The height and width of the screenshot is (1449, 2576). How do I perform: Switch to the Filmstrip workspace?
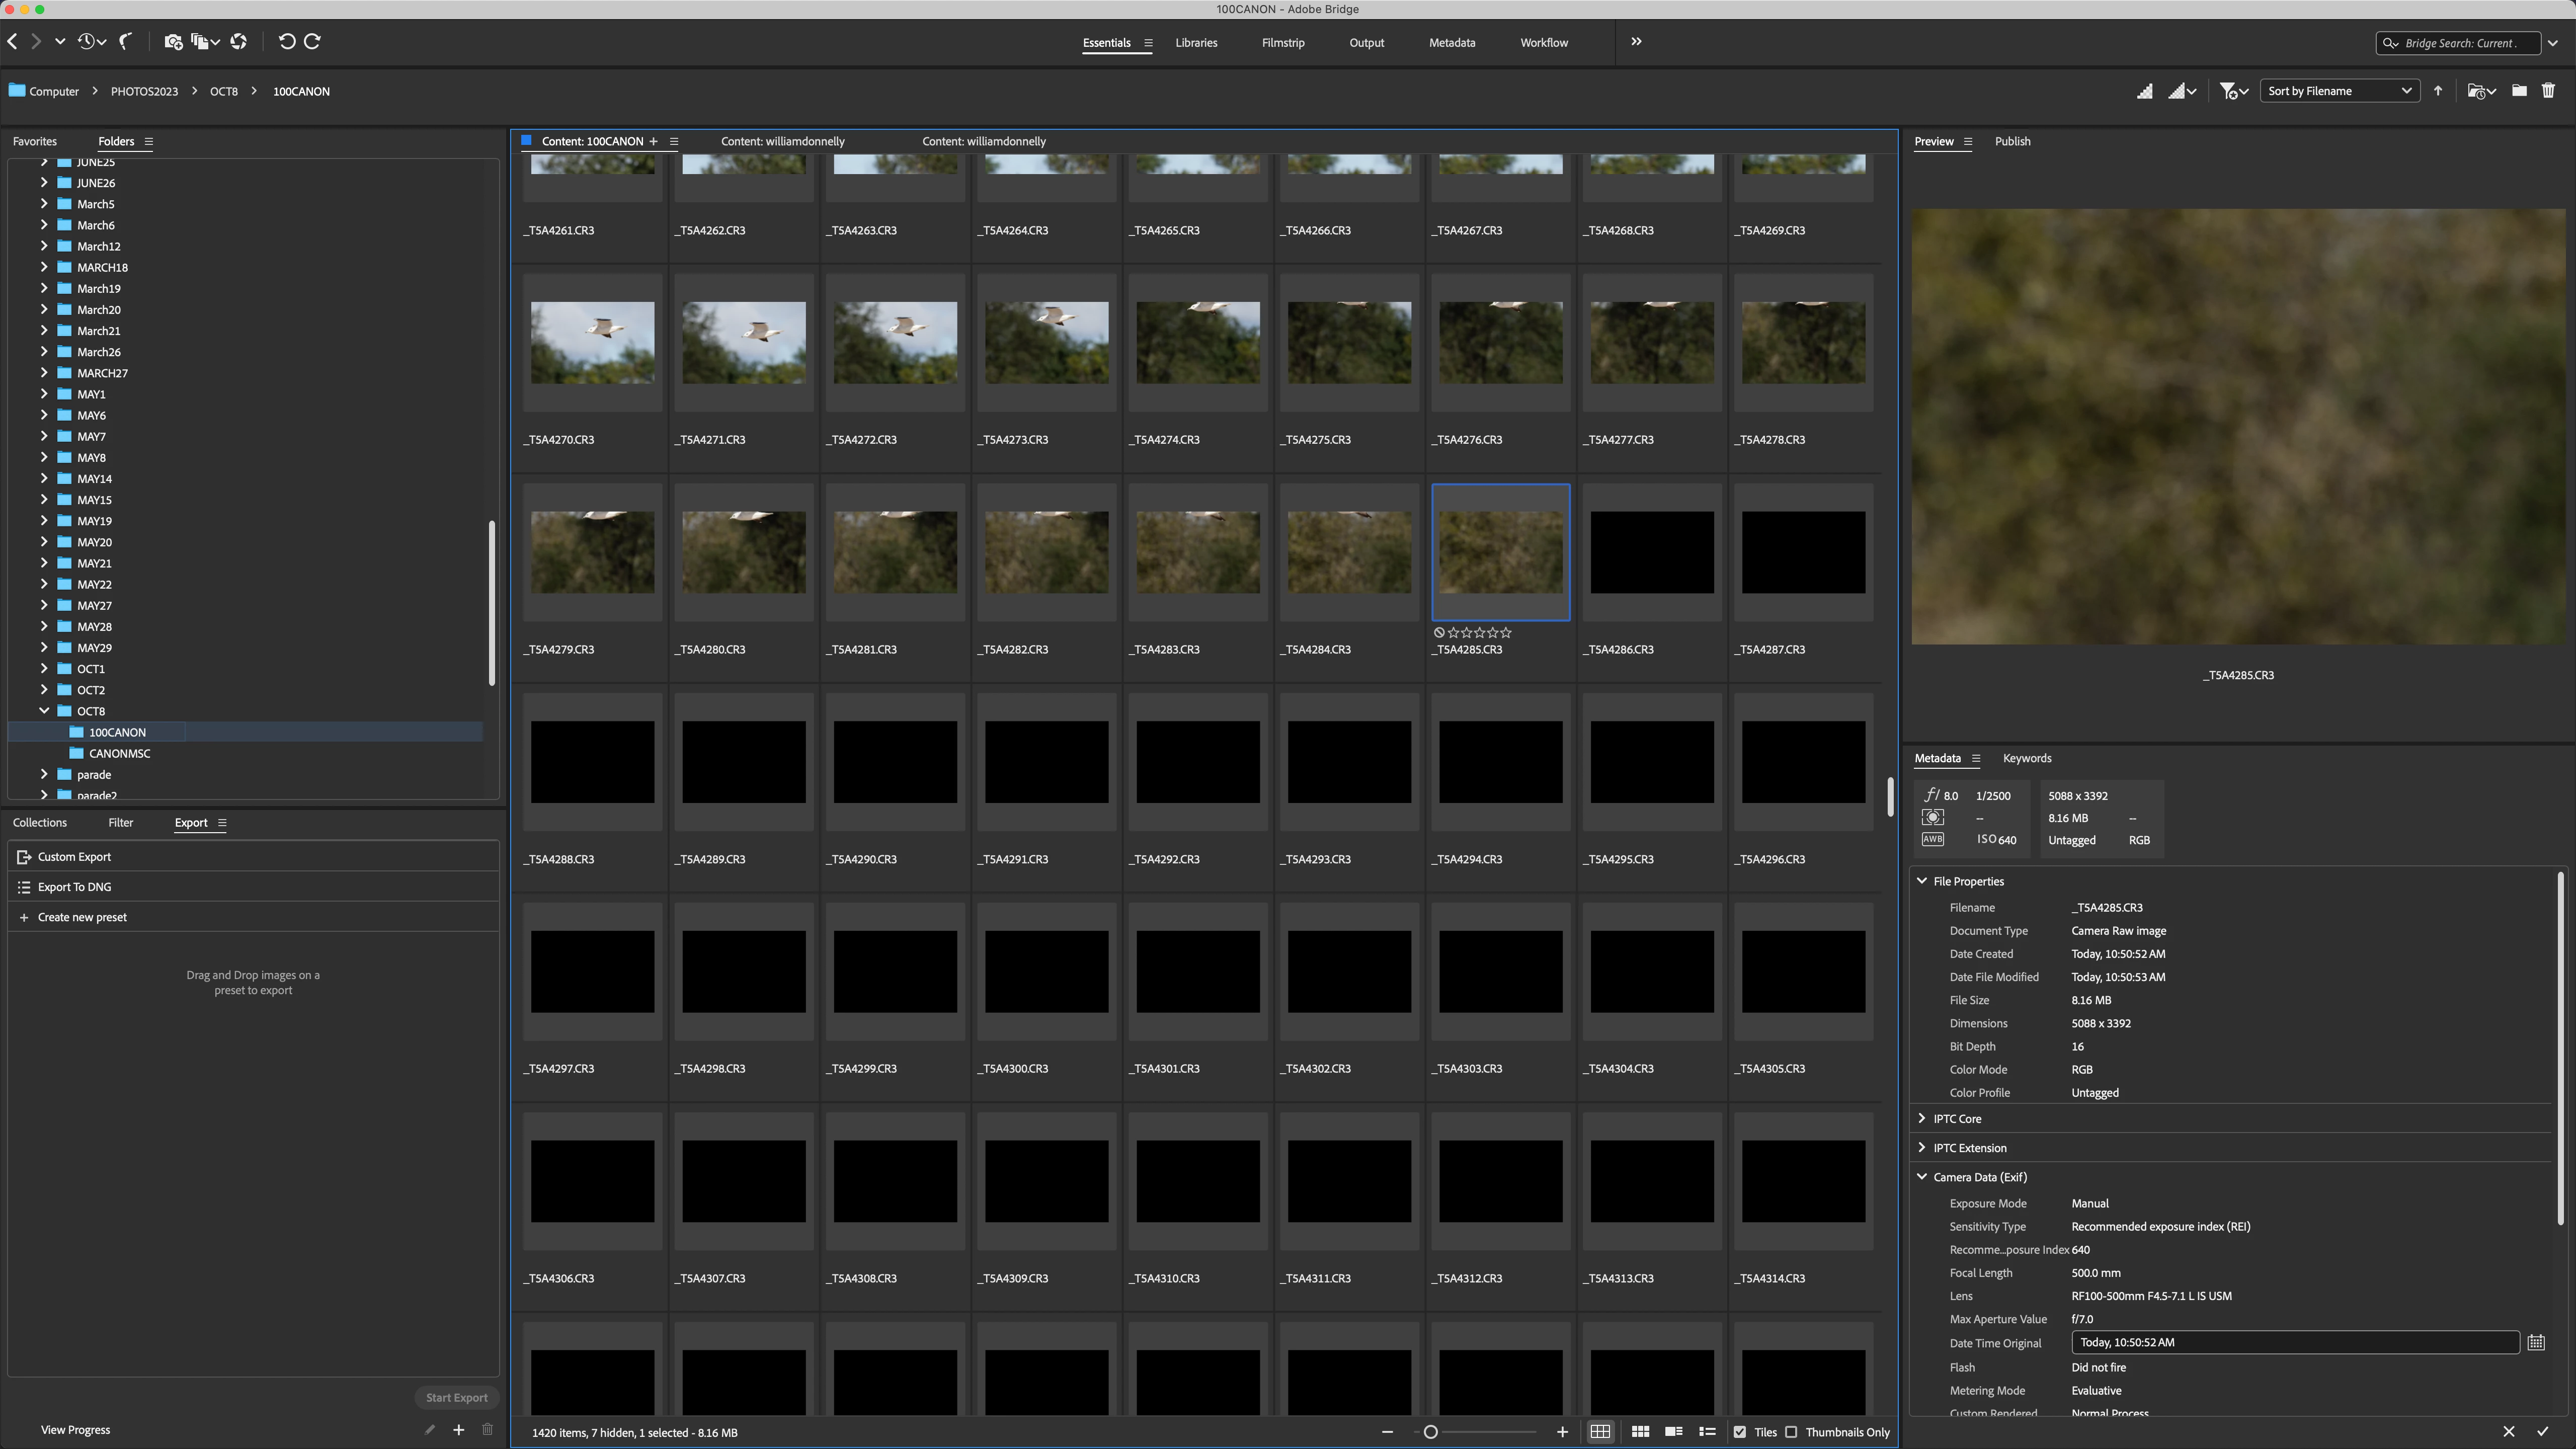pyautogui.click(x=1282, y=43)
